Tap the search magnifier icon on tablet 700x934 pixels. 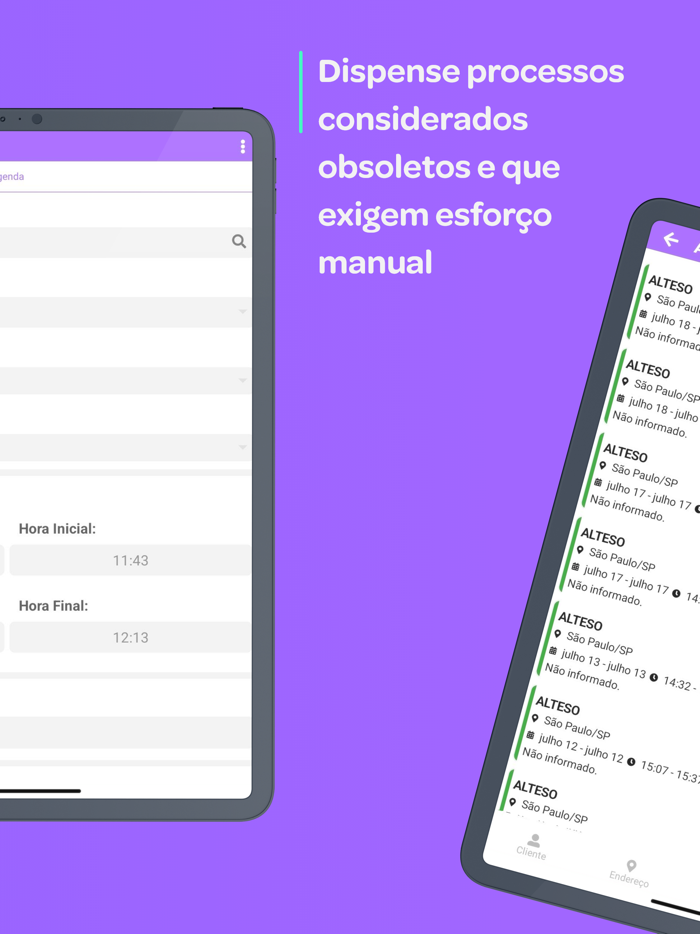pyautogui.click(x=239, y=241)
